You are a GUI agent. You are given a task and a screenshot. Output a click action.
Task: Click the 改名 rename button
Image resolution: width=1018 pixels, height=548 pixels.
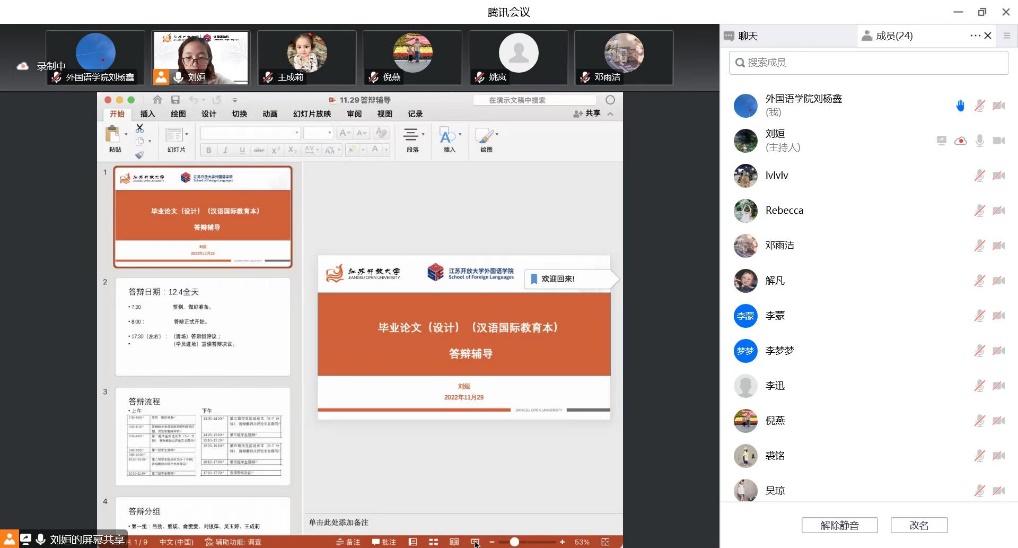(918, 525)
